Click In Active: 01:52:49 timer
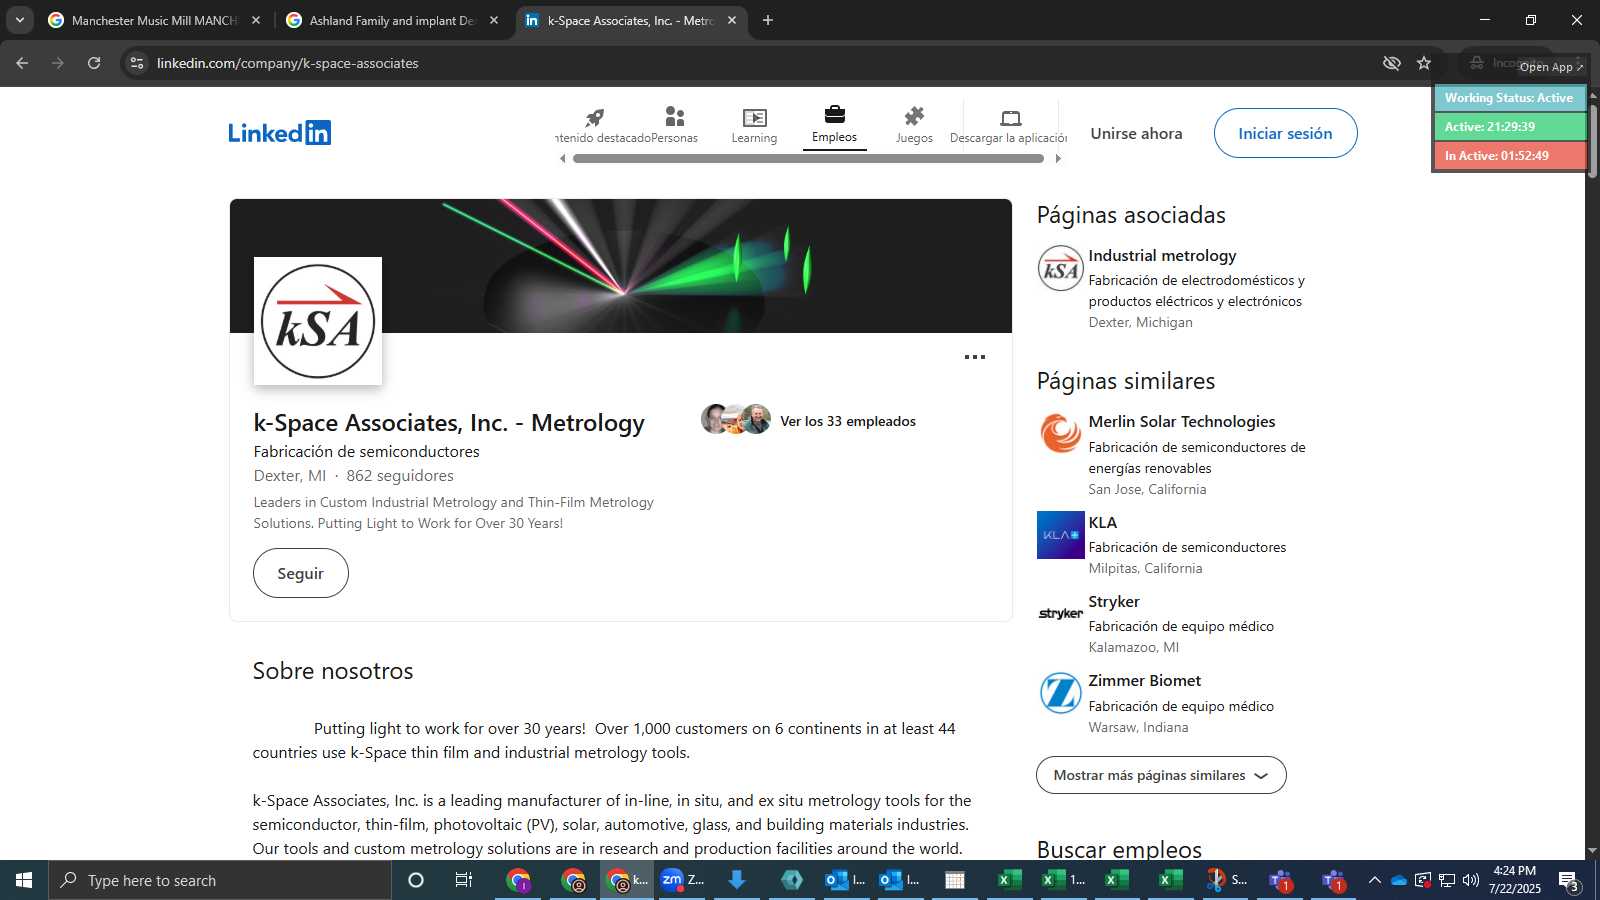1600x900 pixels. coord(1509,156)
